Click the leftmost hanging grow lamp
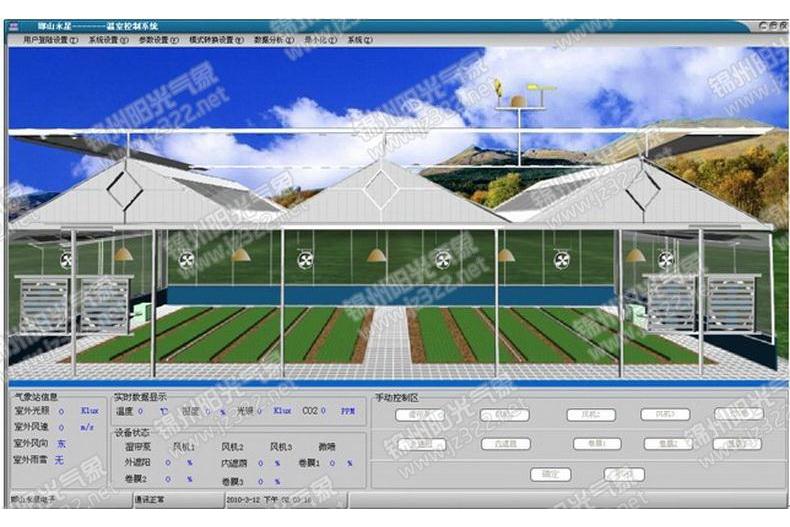 coord(123,254)
